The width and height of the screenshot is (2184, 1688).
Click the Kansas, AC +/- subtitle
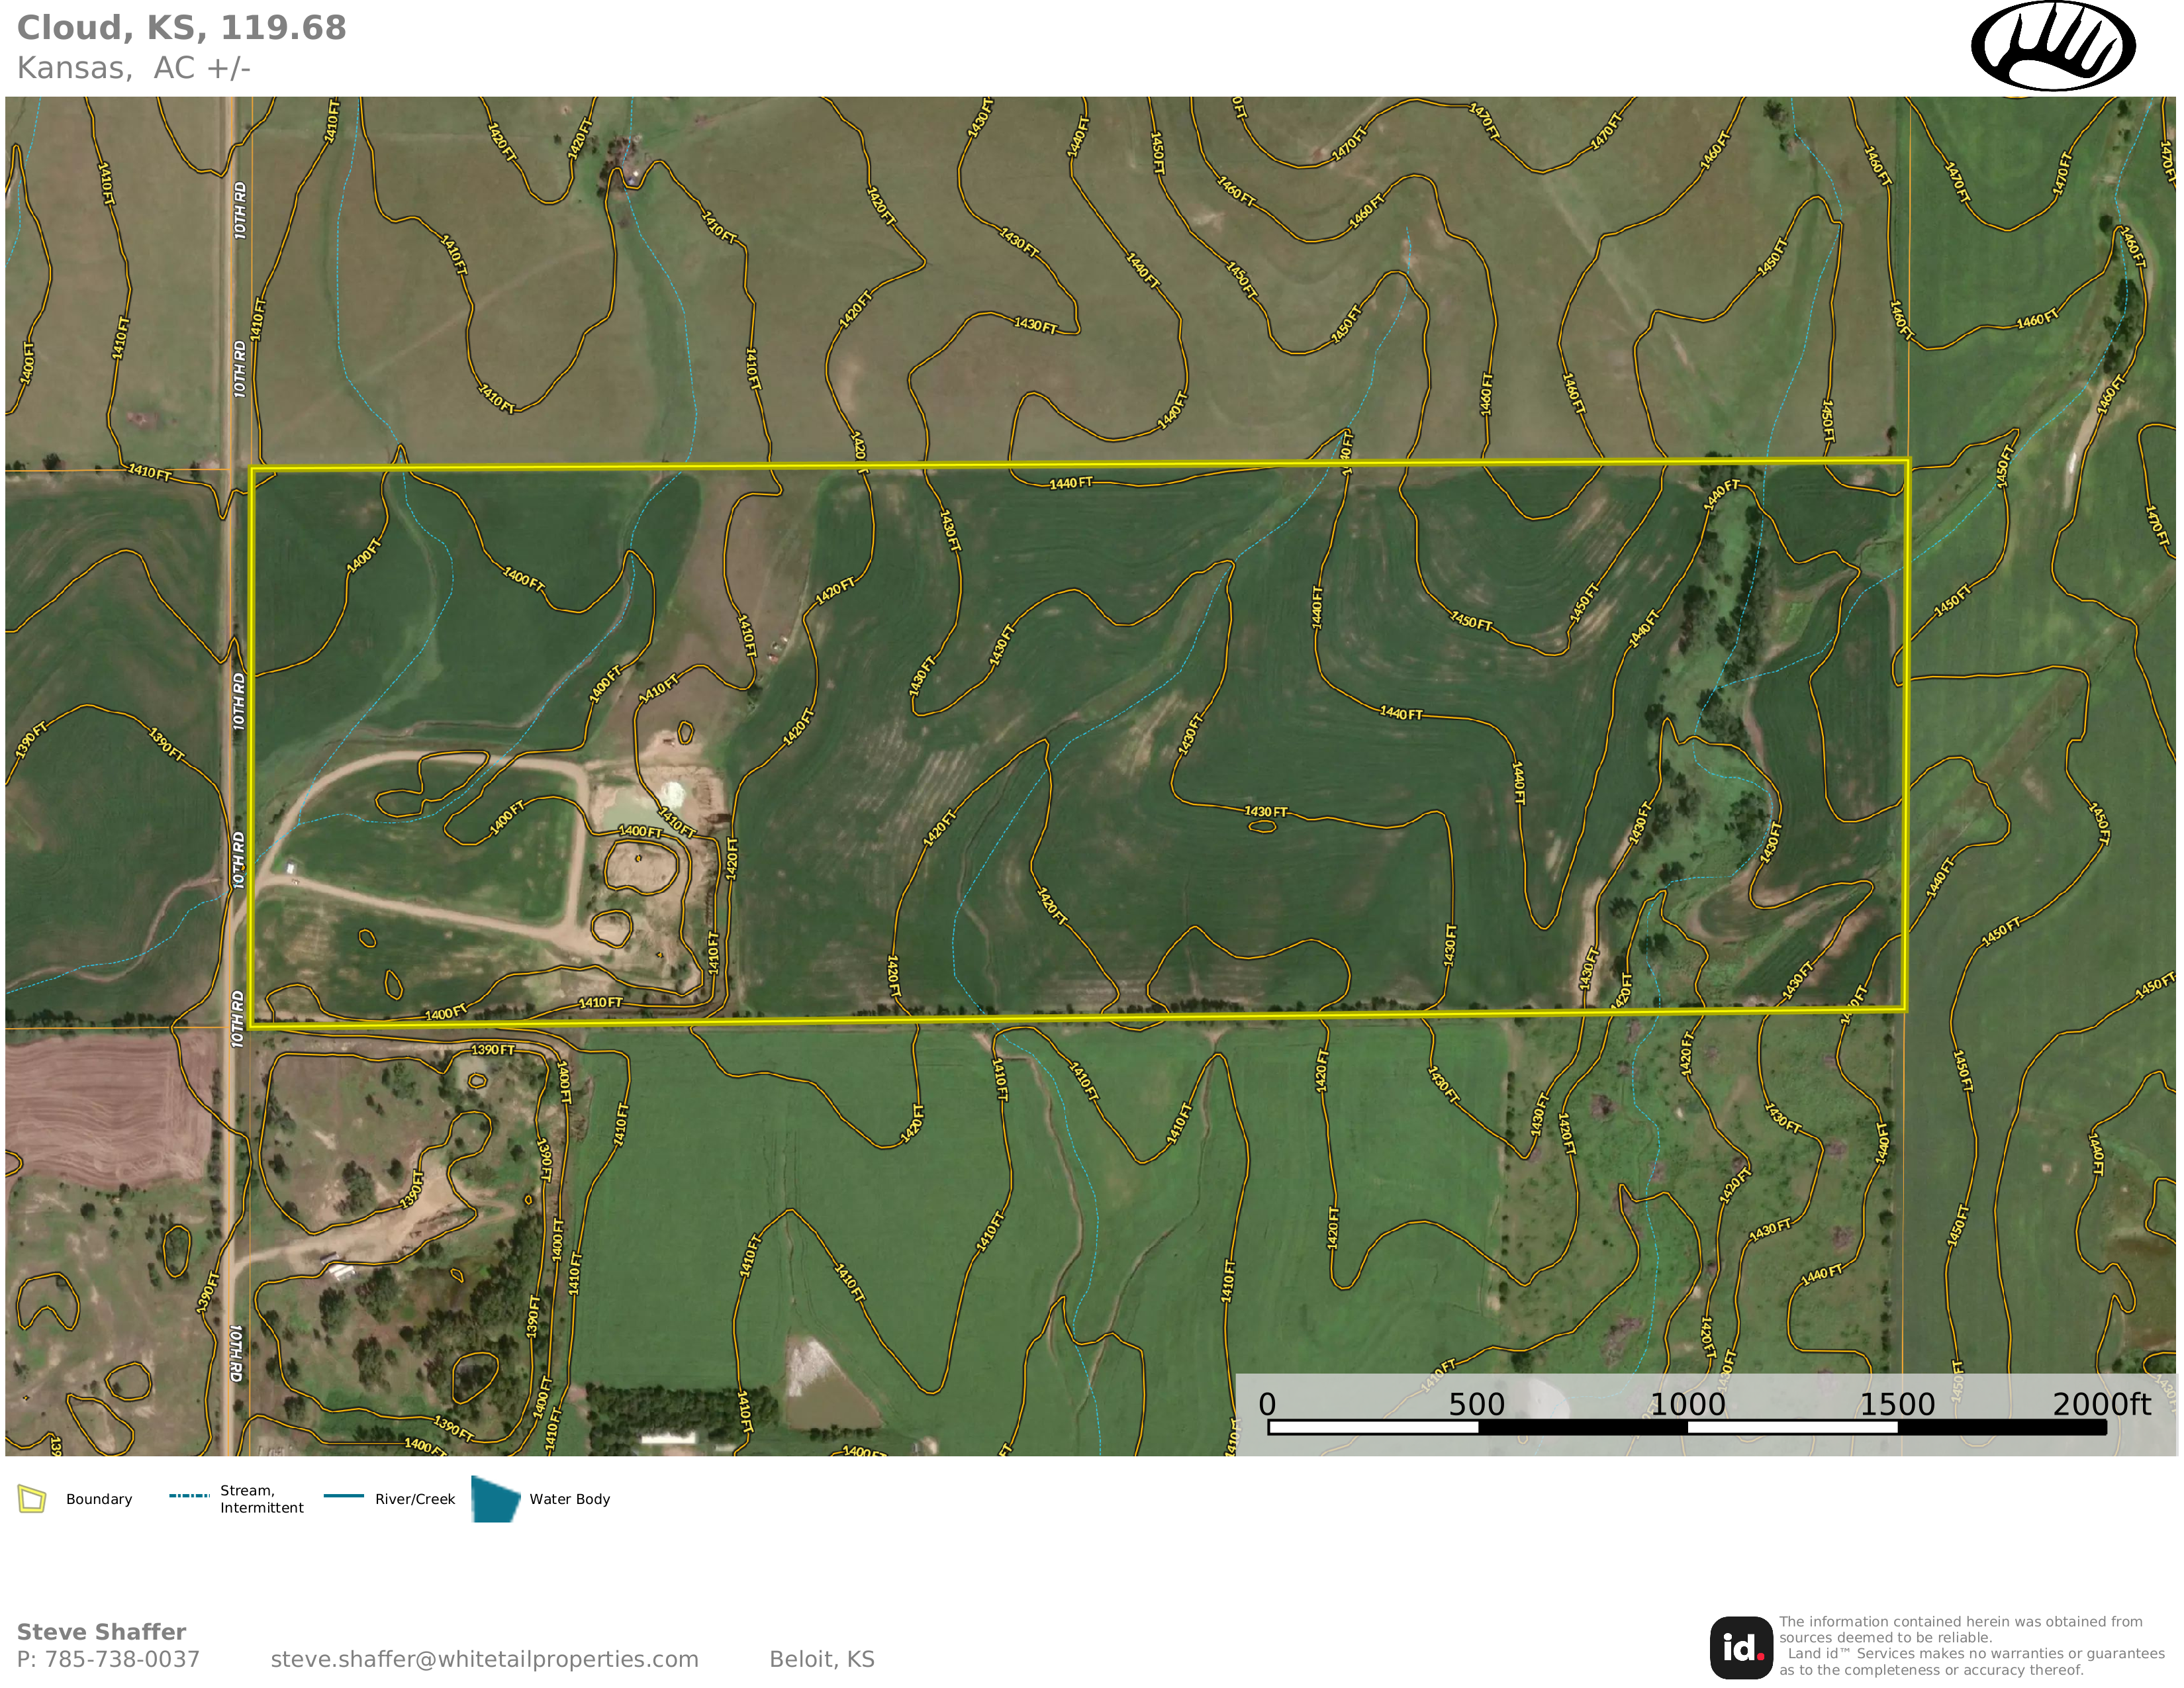133,68
